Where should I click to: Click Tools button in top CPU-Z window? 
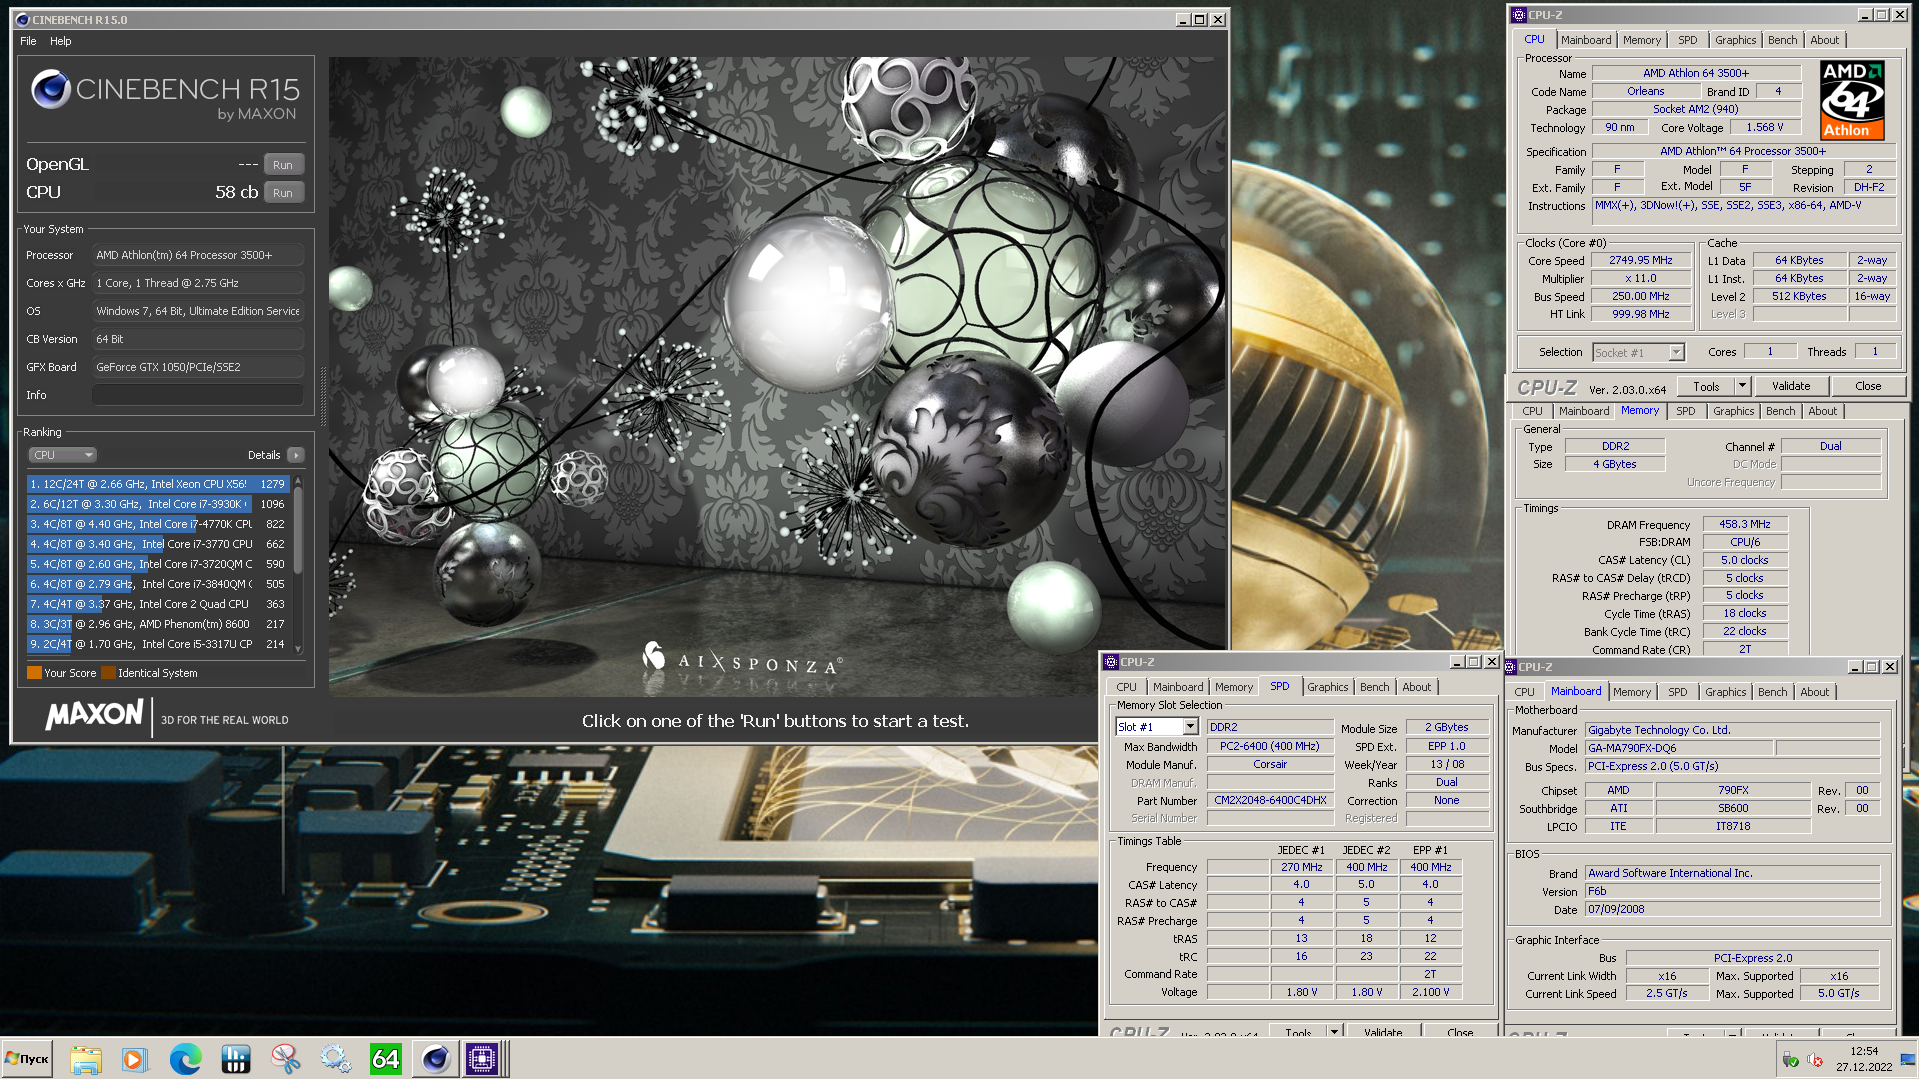1706,387
